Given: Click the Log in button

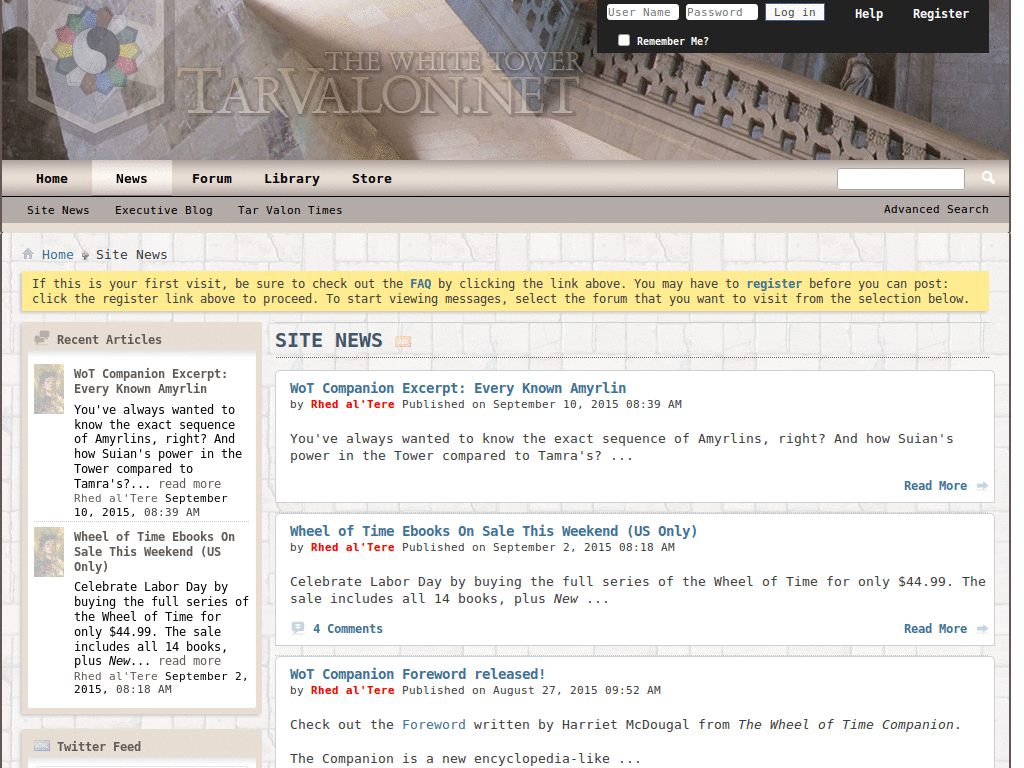Looking at the screenshot, I should (795, 12).
